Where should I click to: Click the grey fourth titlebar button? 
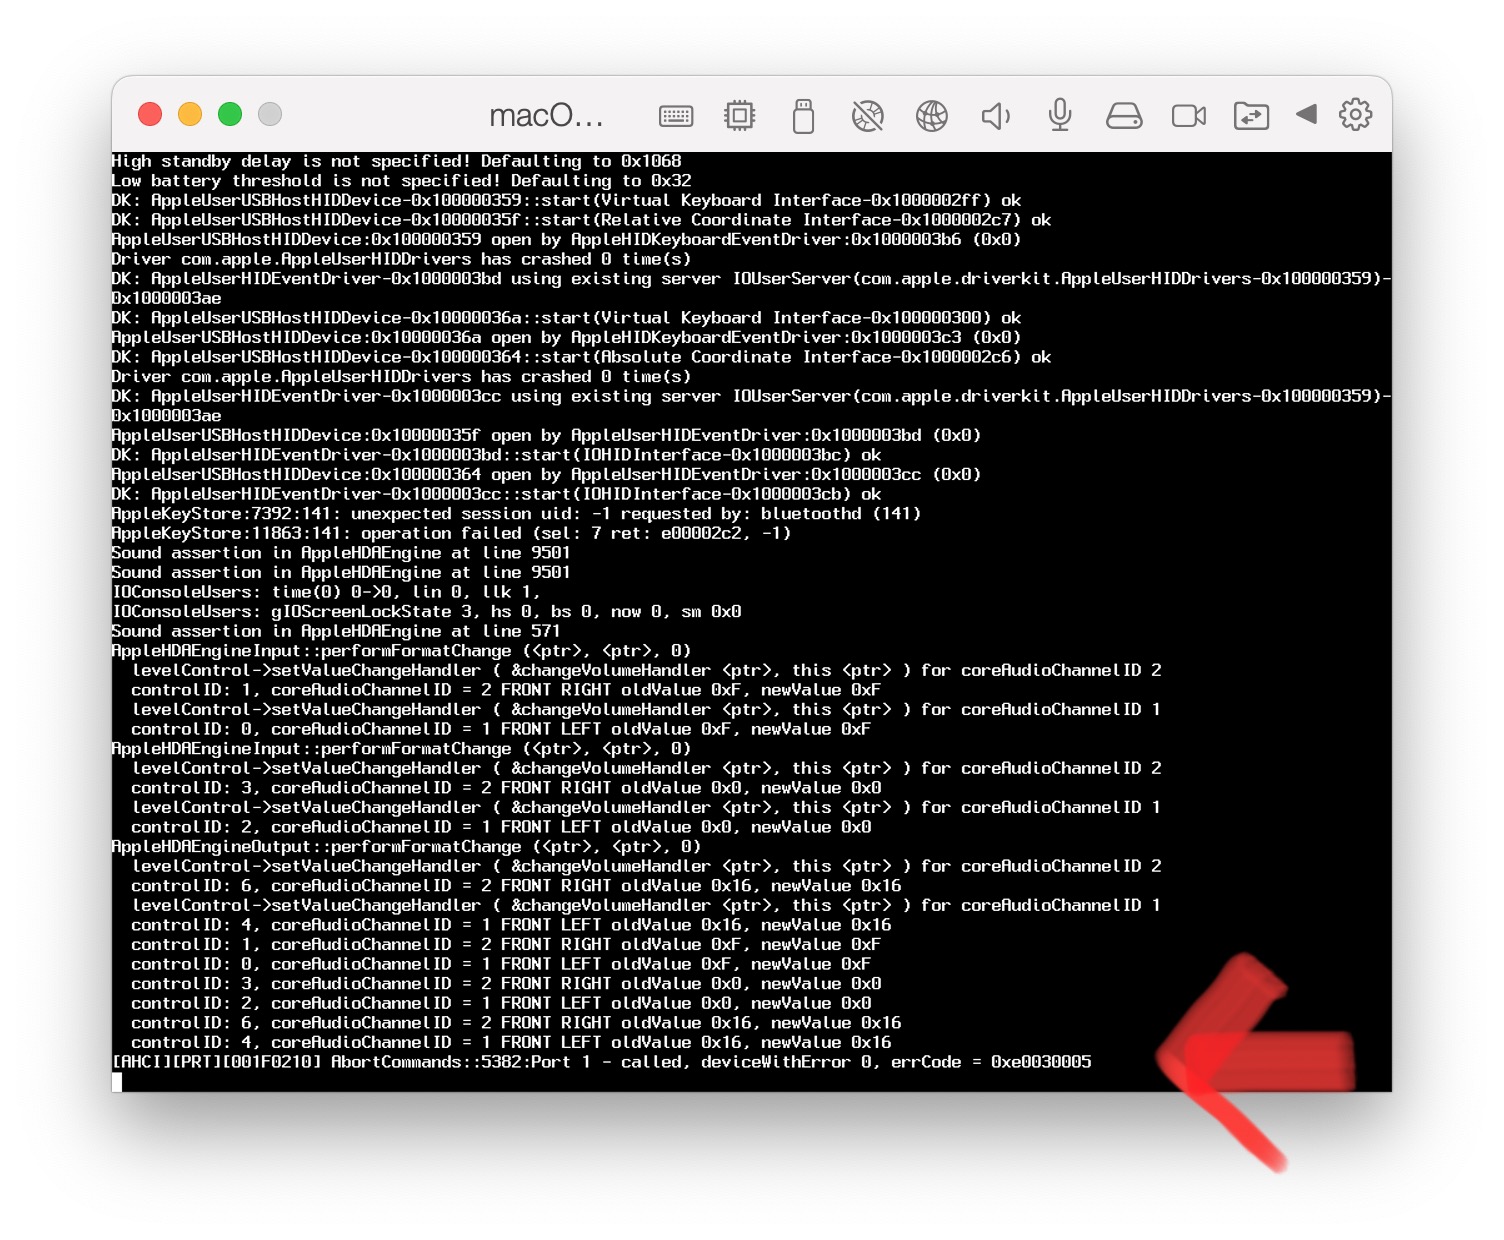click(x=270, y=114)
